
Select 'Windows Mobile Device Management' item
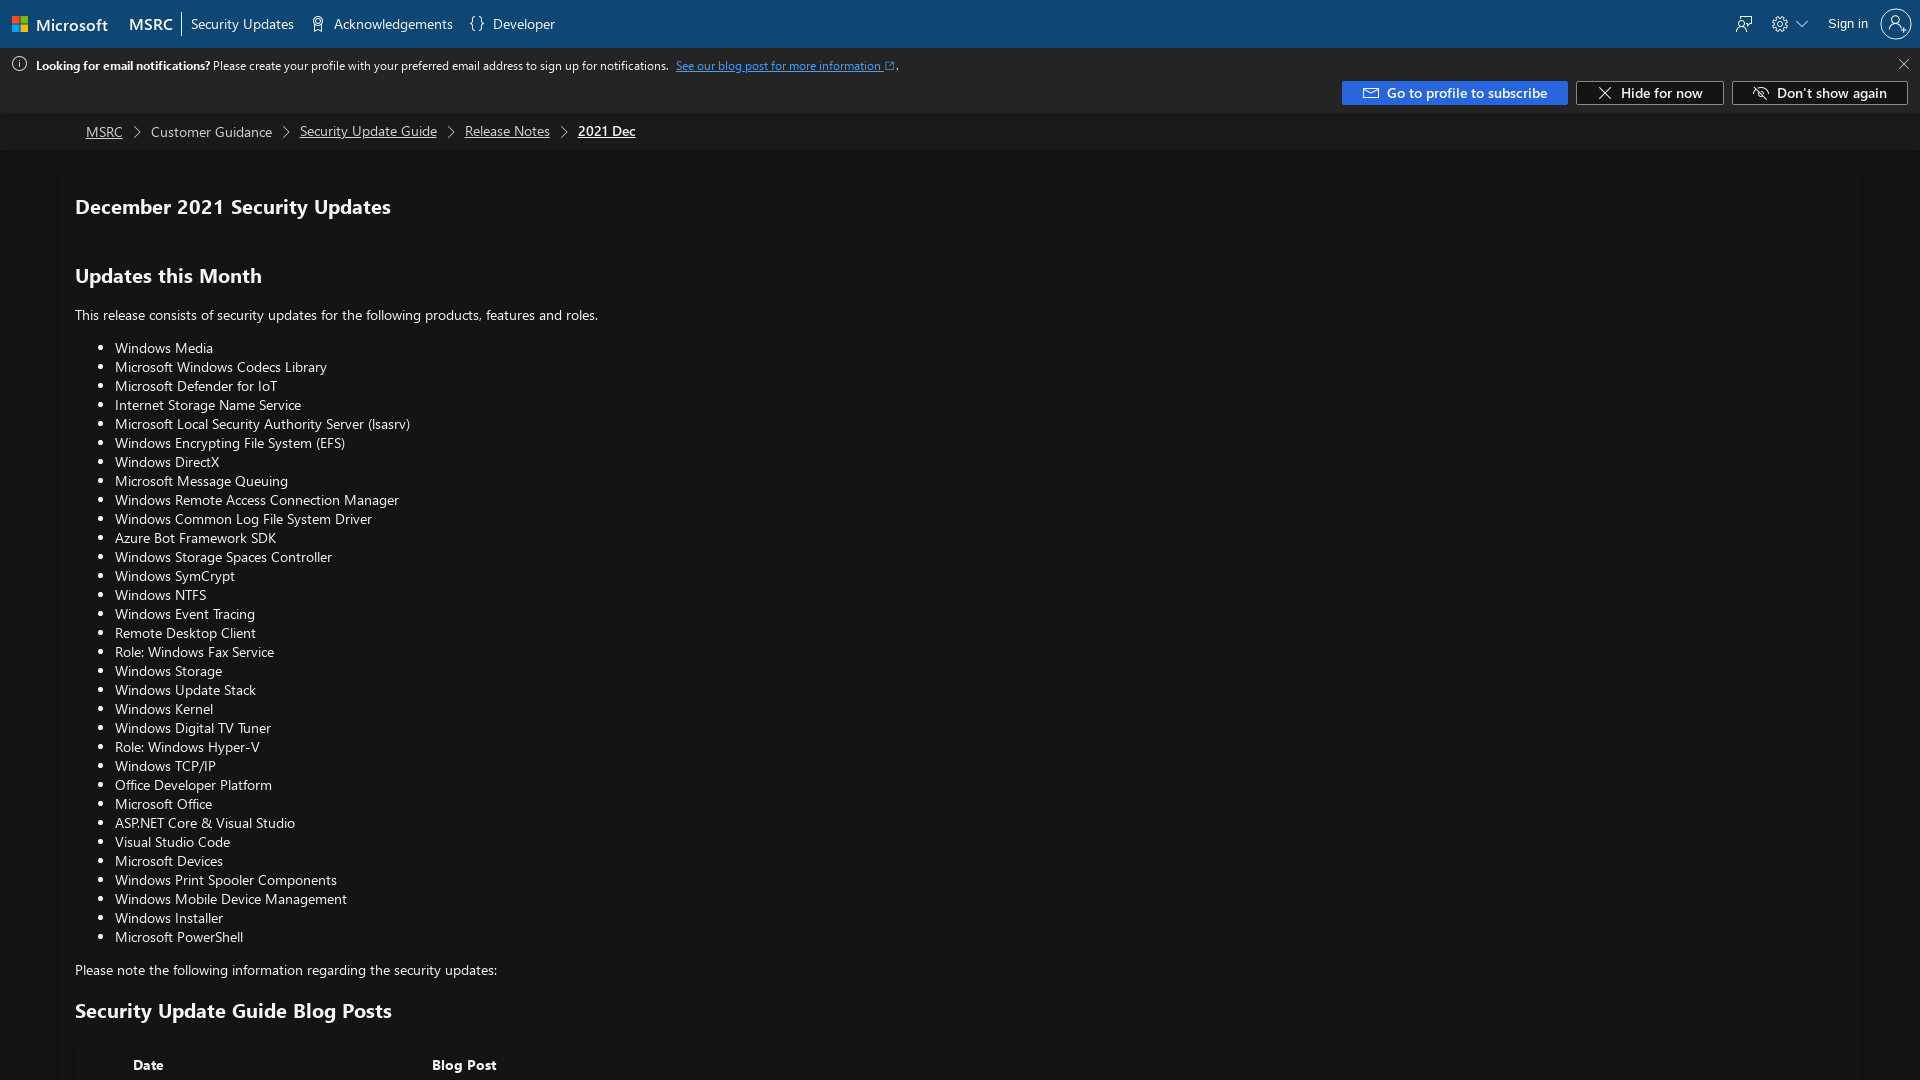tap(231, 899)
